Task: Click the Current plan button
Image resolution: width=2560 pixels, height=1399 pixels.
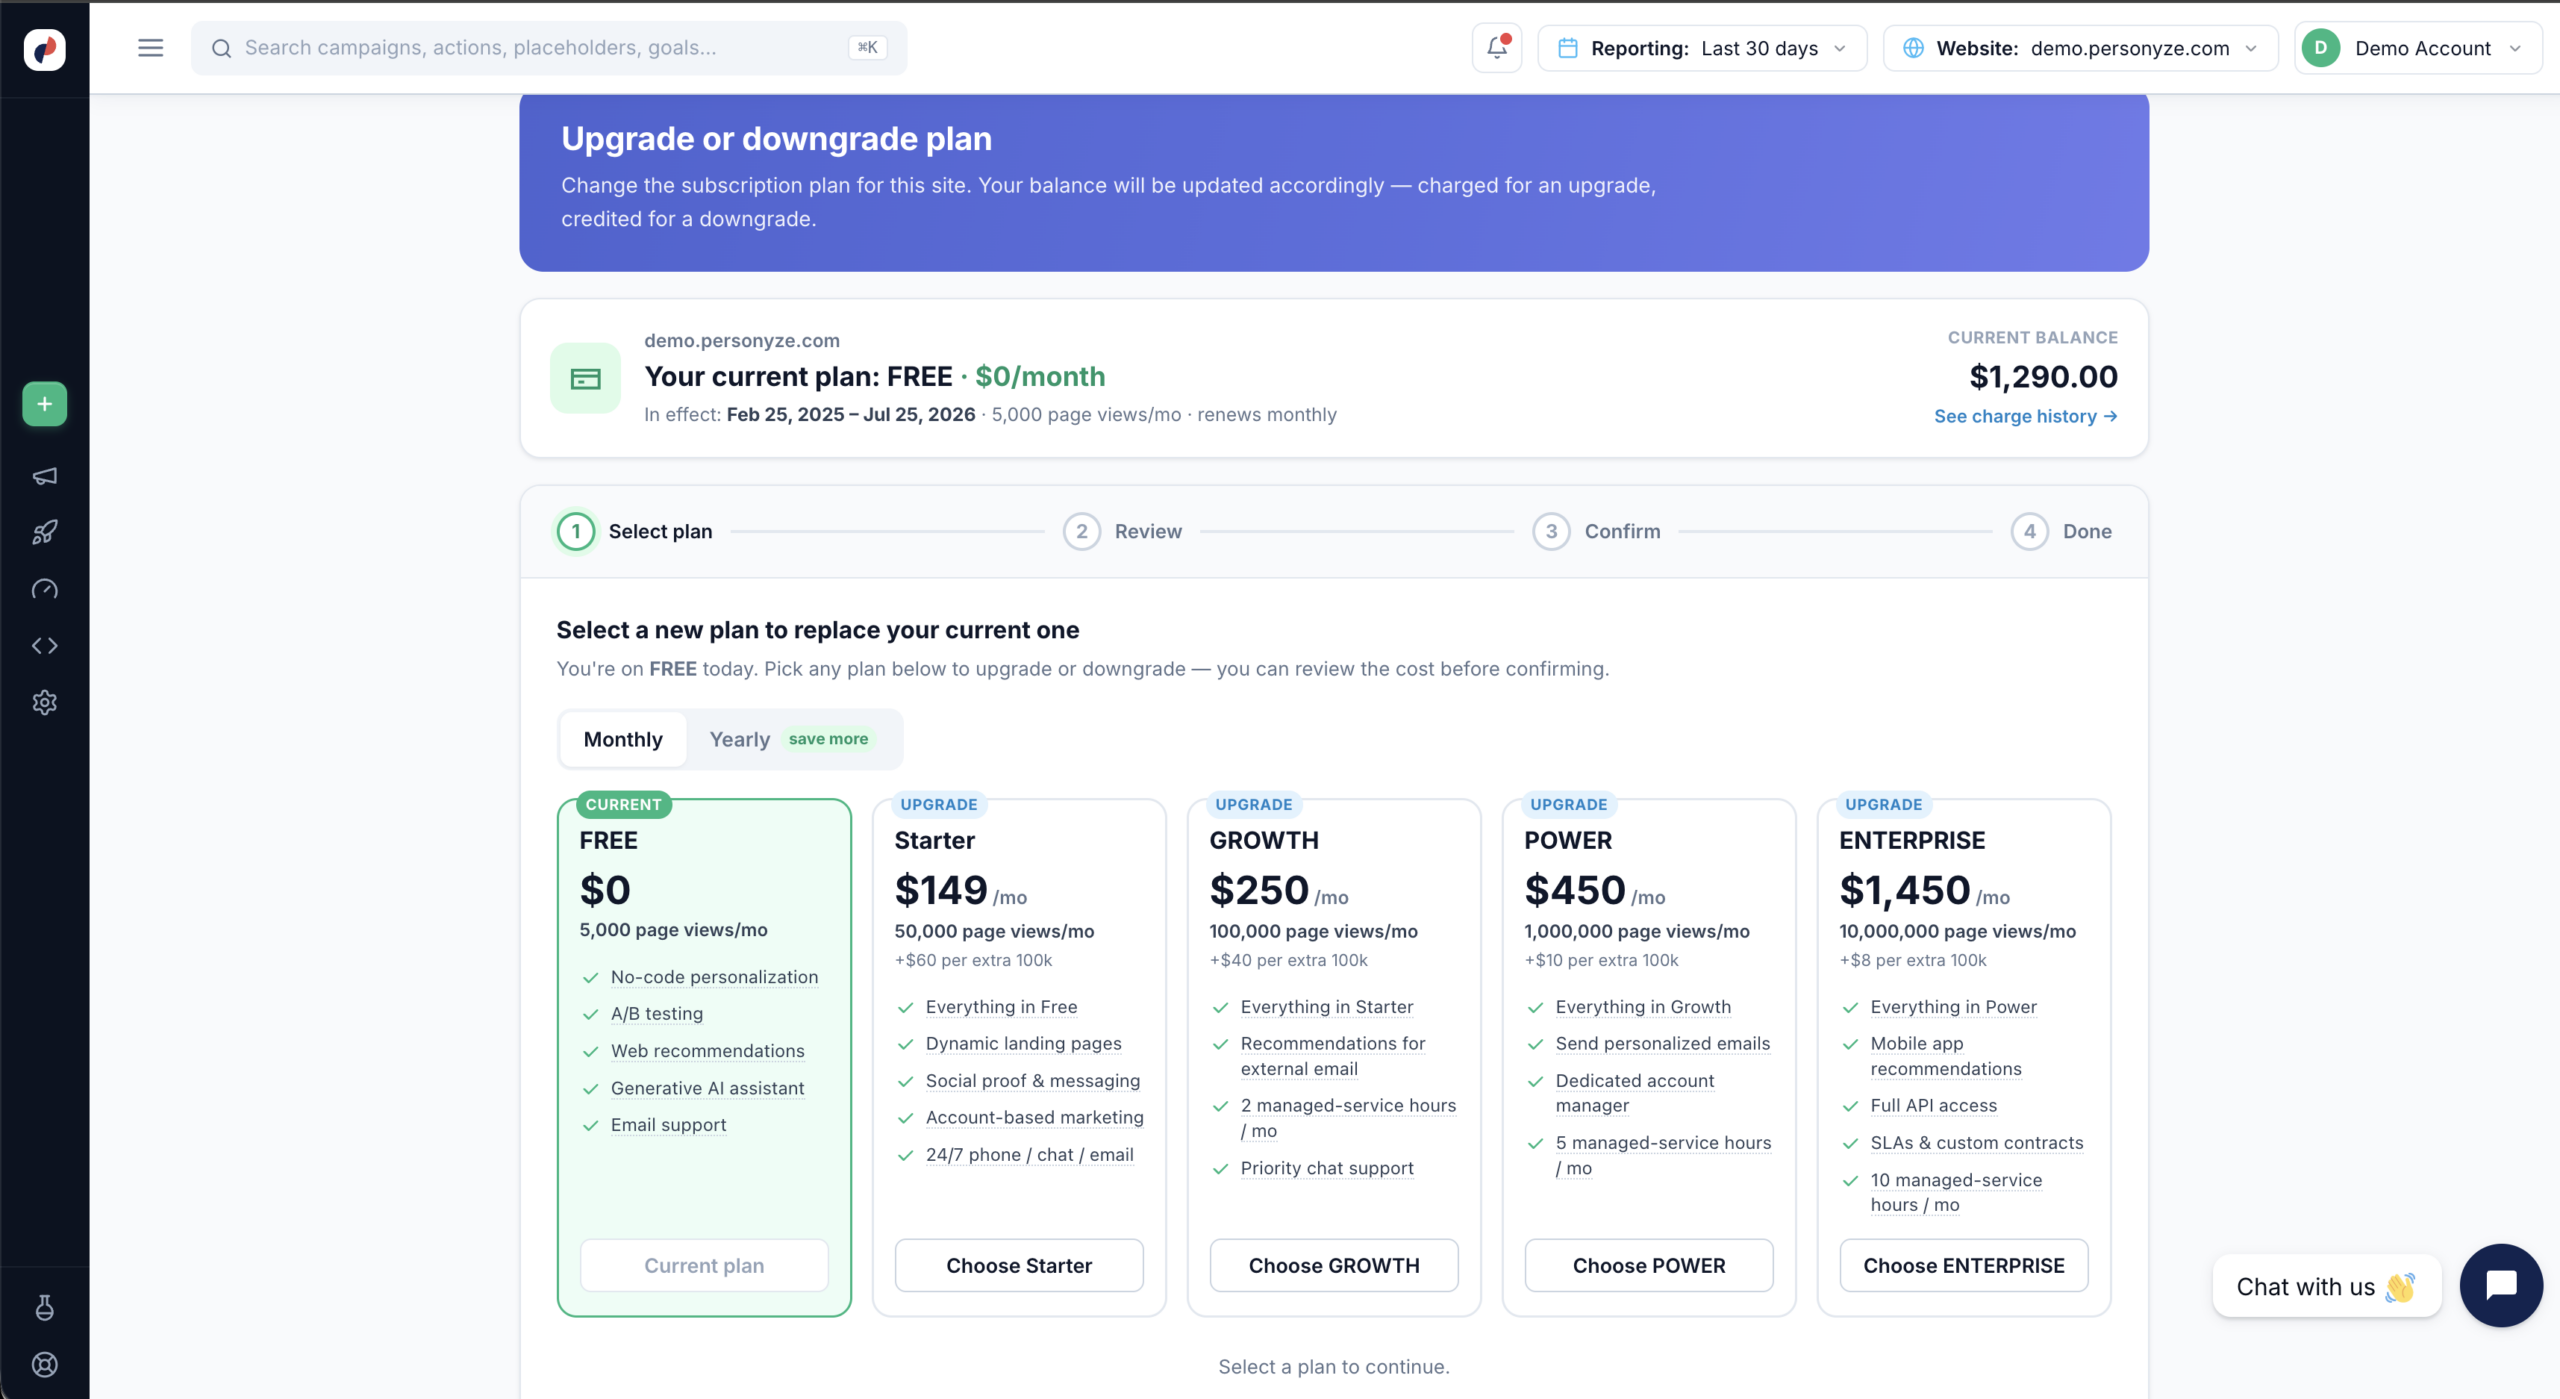Action: pyautogui.click(x=704, y=1266)
